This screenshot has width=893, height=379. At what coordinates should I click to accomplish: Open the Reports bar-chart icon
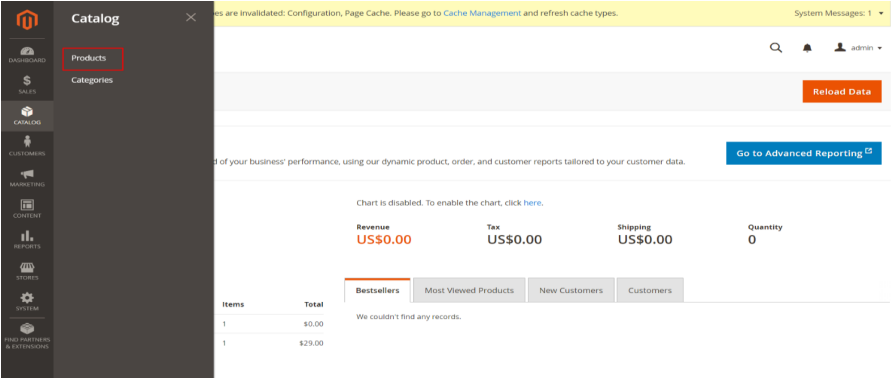click(27, 240)
